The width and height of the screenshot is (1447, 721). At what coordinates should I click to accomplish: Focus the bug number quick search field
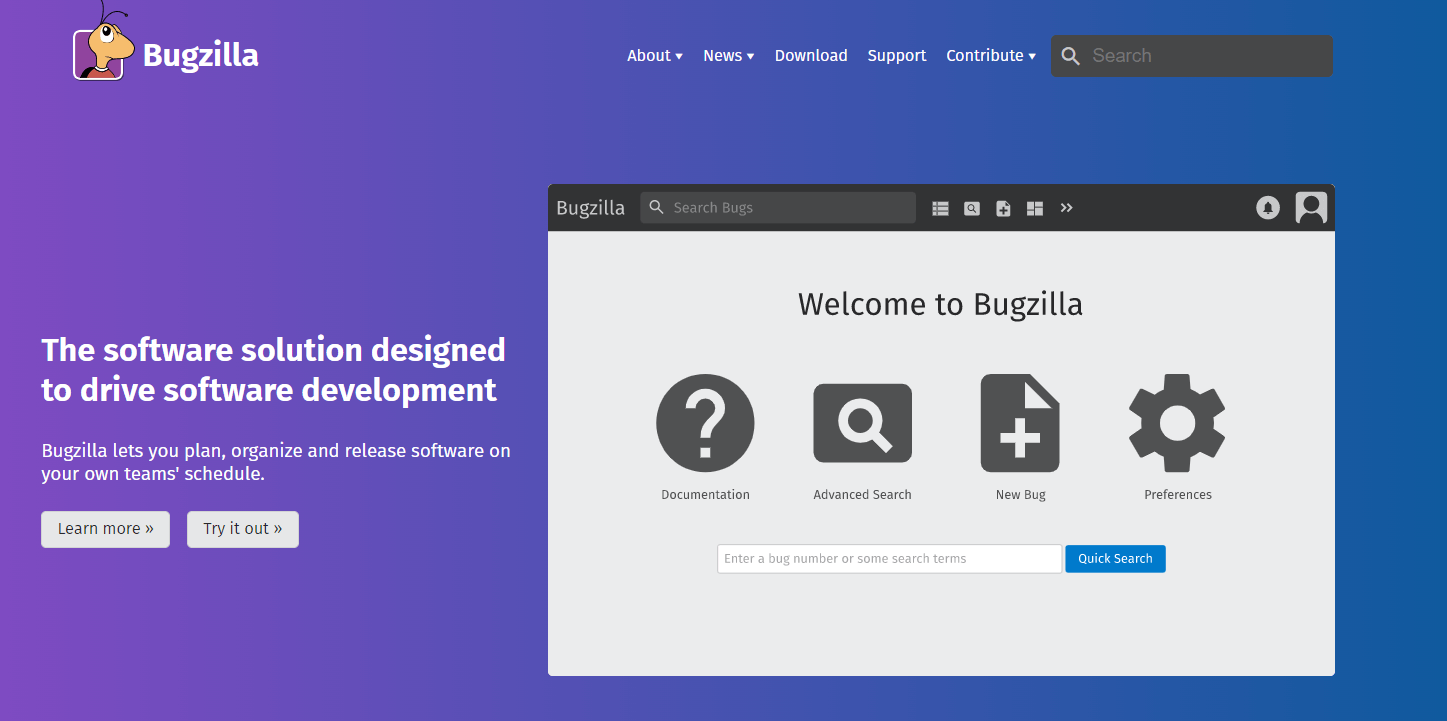(890, 559)
